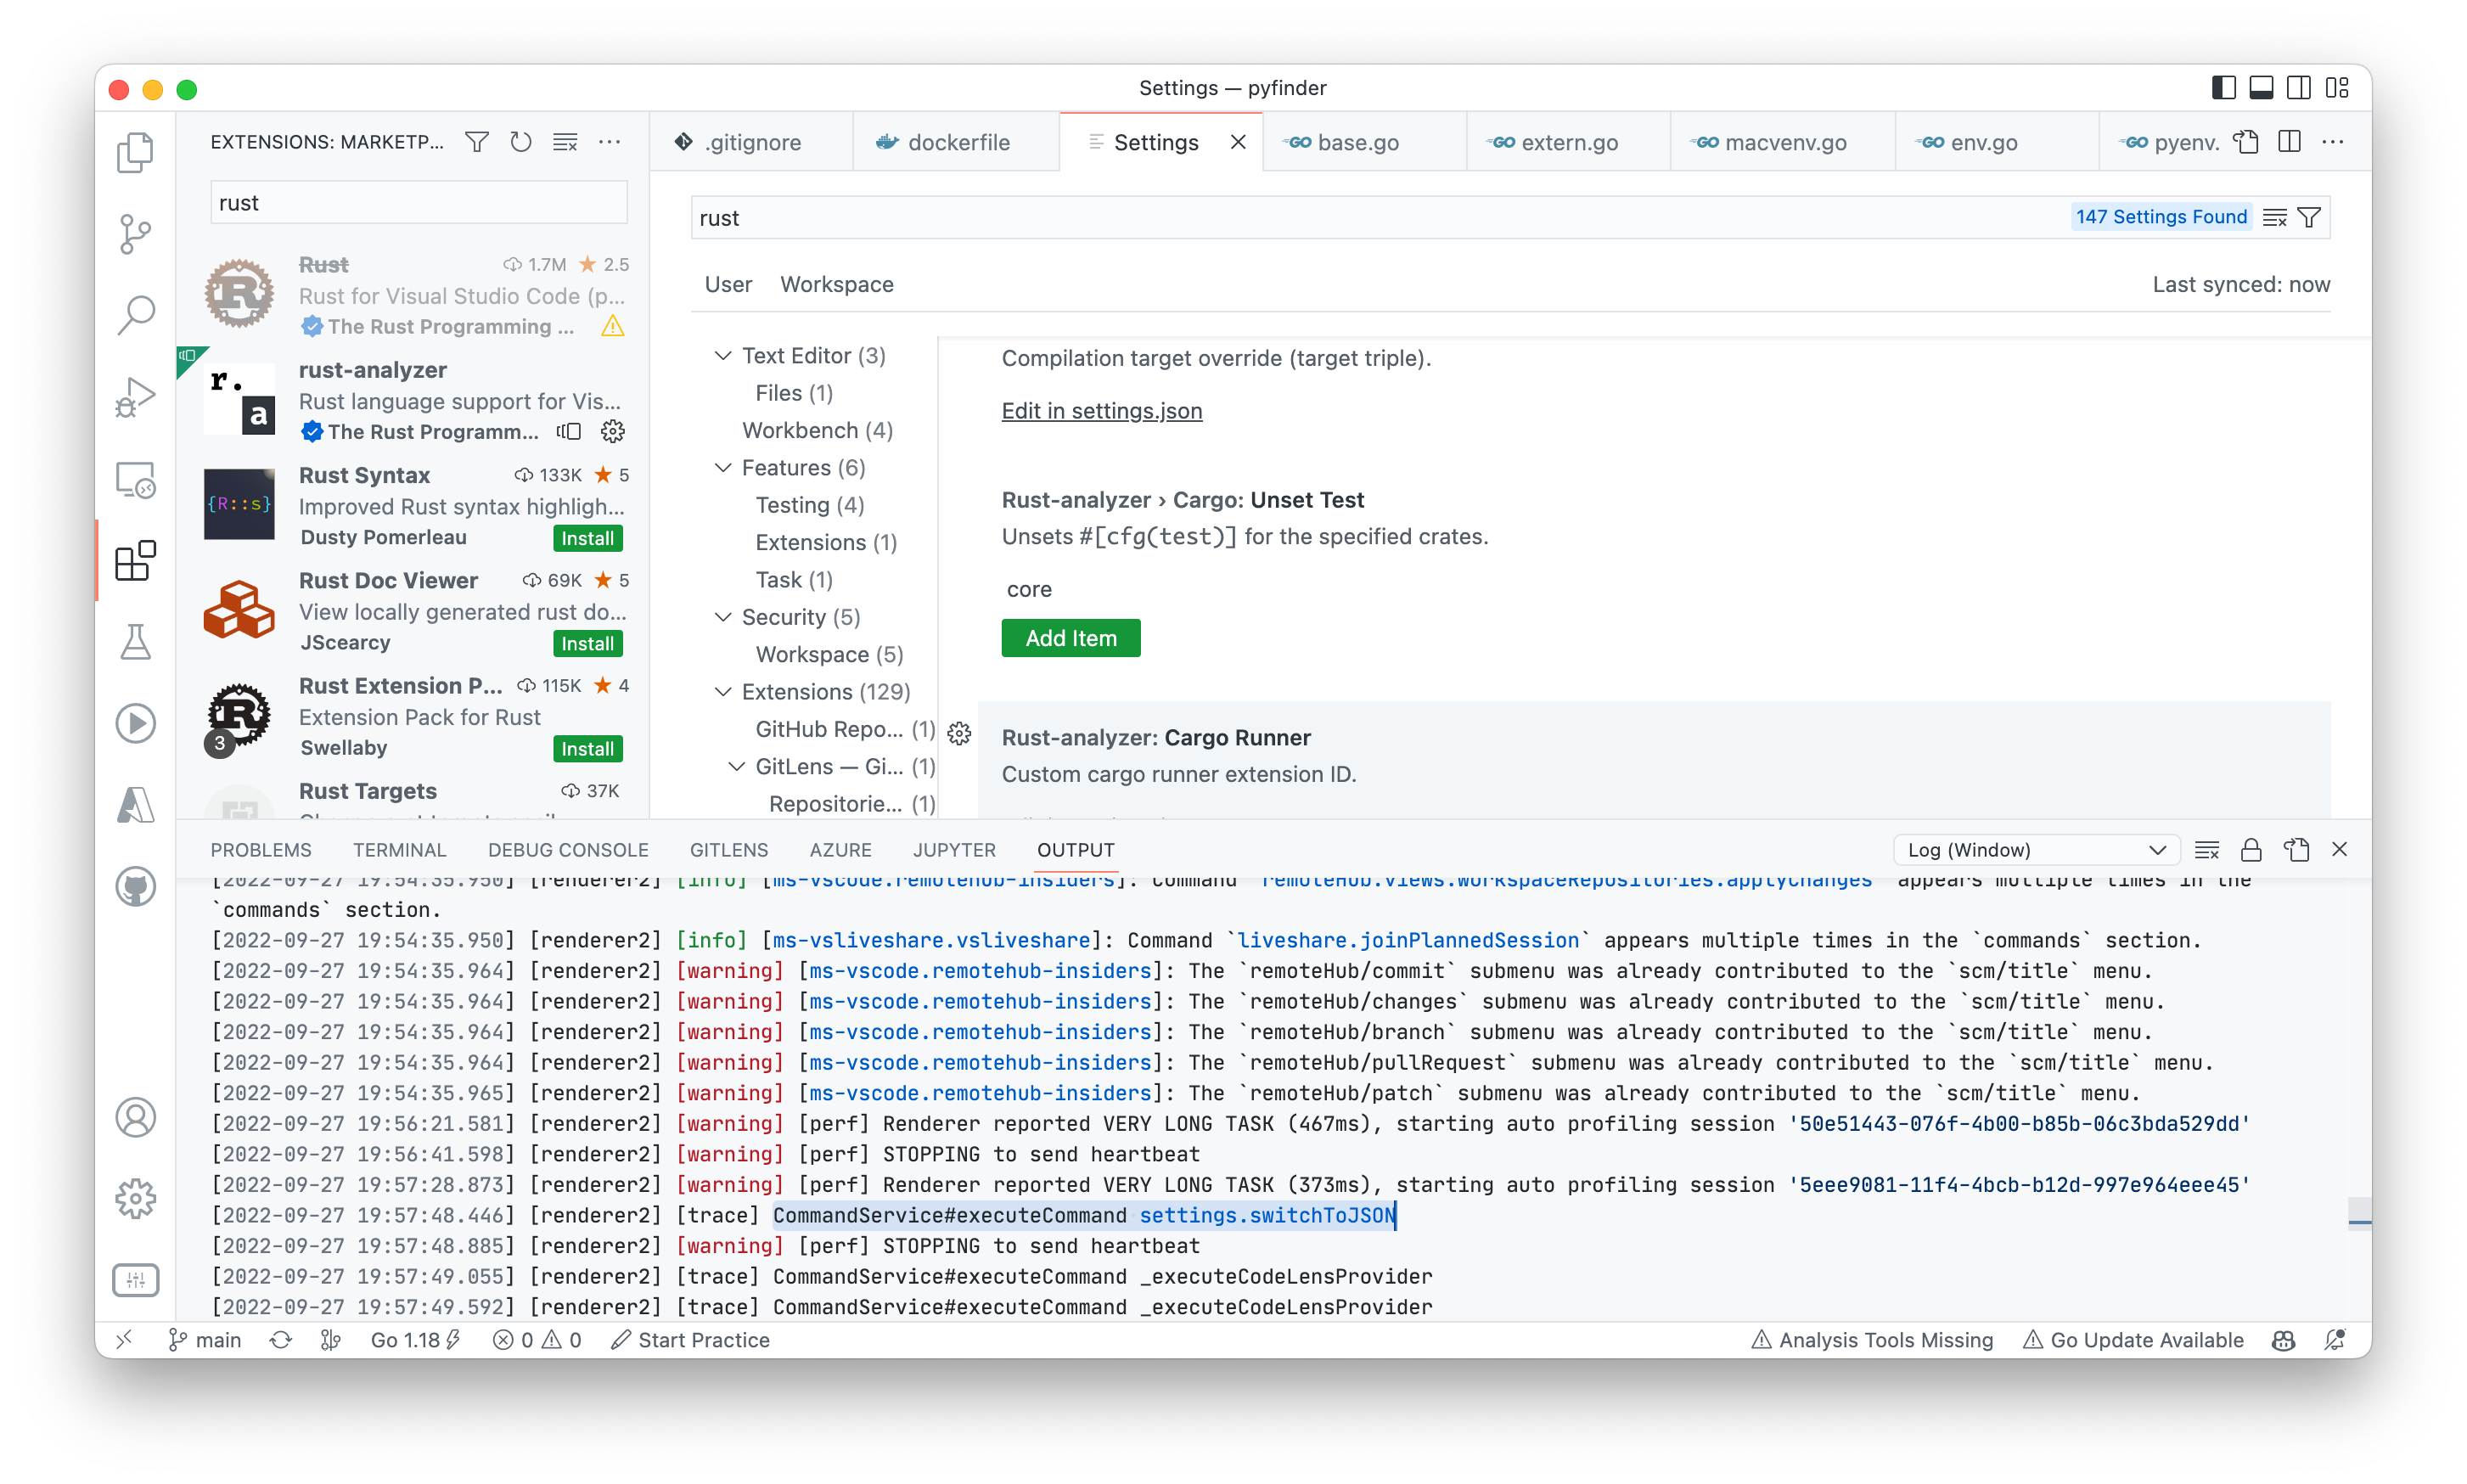This screenshot has height=1484, width=2467.
Task: Clear the output panel log
Action: point(2207,850)
